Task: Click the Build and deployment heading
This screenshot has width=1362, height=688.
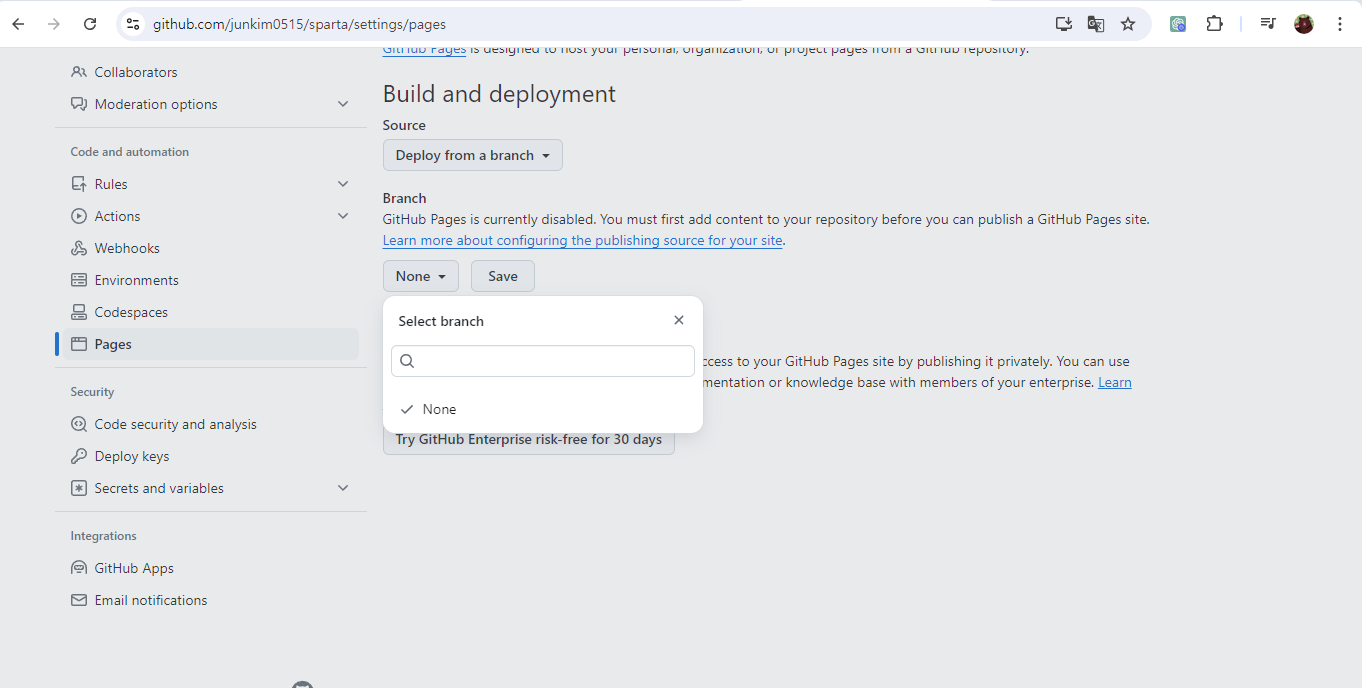Action: click(499, 94)
